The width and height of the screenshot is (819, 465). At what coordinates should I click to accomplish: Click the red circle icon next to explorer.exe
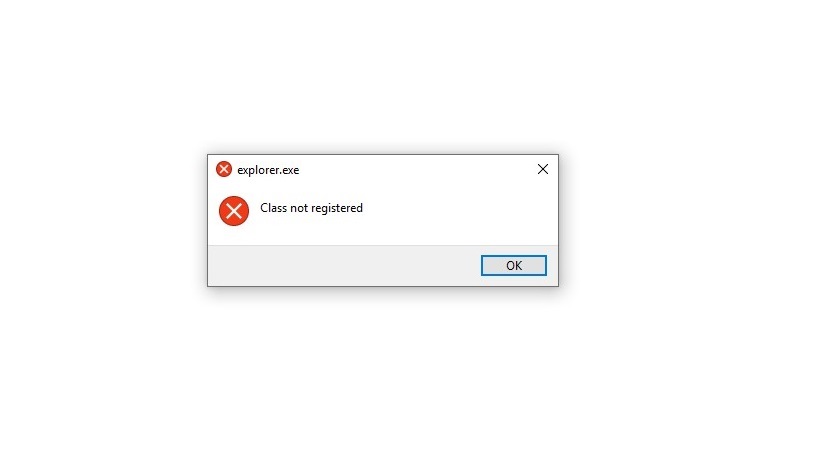pyautogui.click(x=224, y=169)
